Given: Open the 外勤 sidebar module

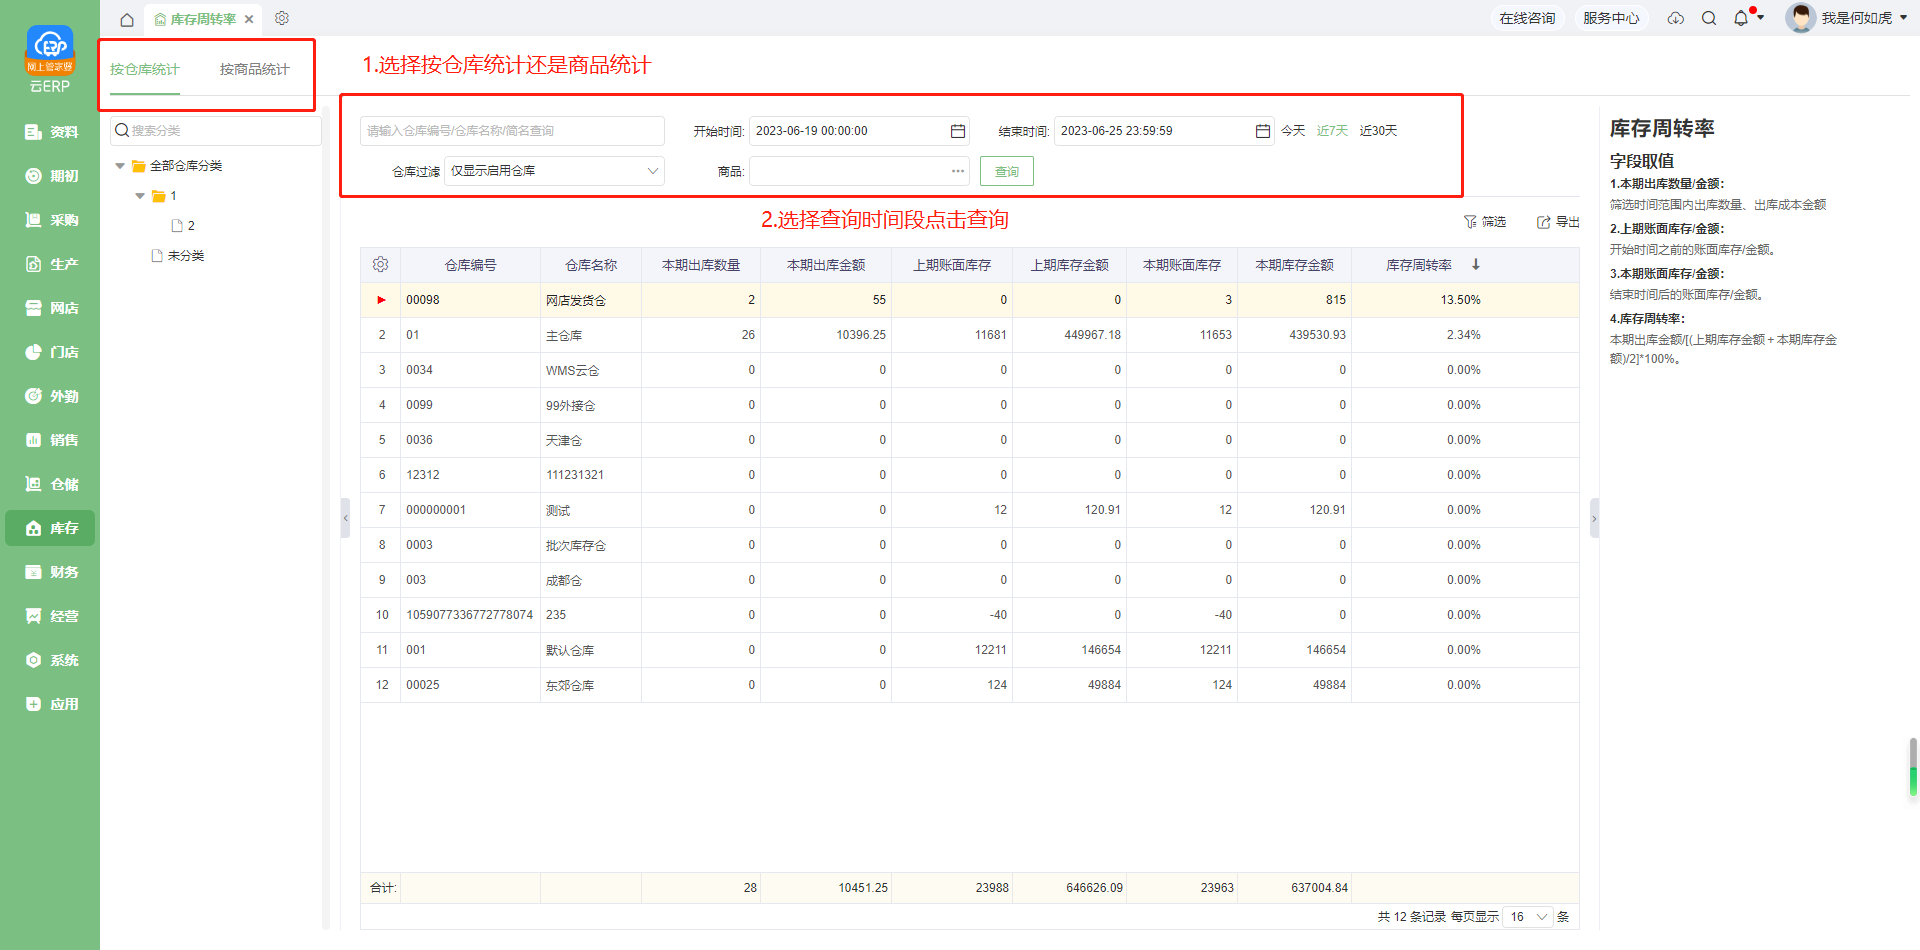Looking at the screenshot, I should 50,396.
